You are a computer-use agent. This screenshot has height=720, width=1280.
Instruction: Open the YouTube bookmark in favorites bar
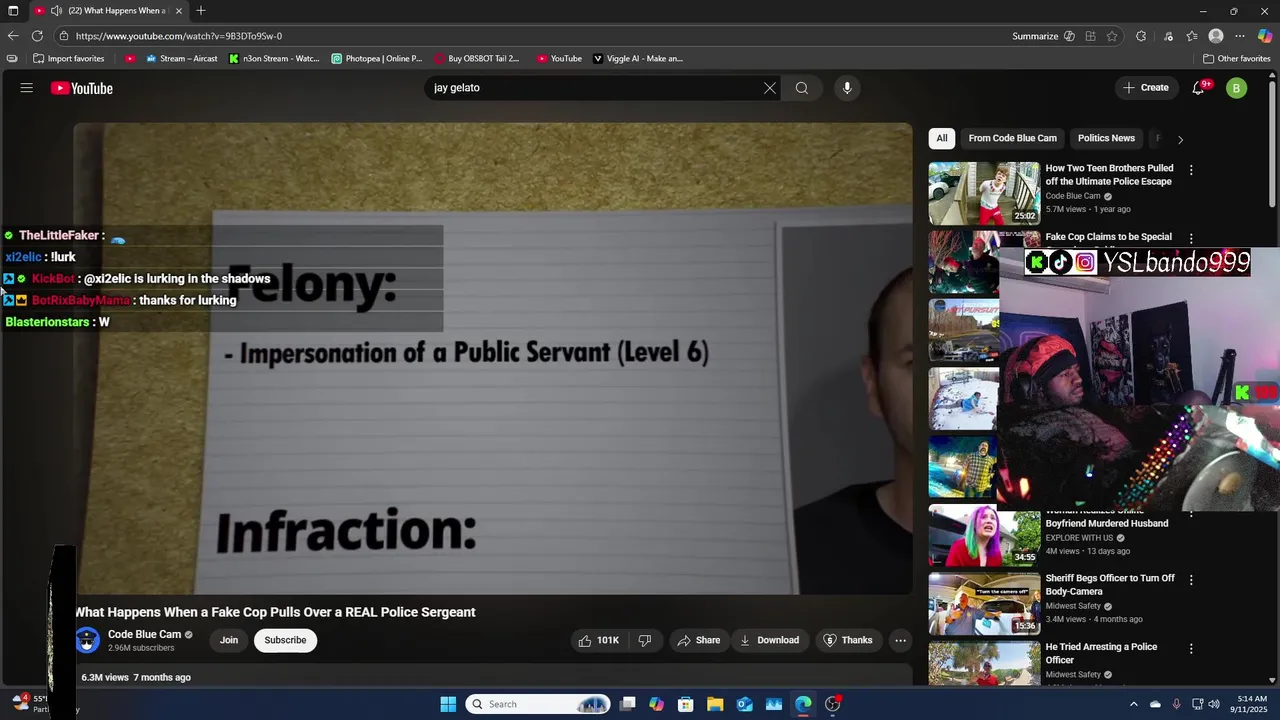pyautogui.click(x=559, y=58)
